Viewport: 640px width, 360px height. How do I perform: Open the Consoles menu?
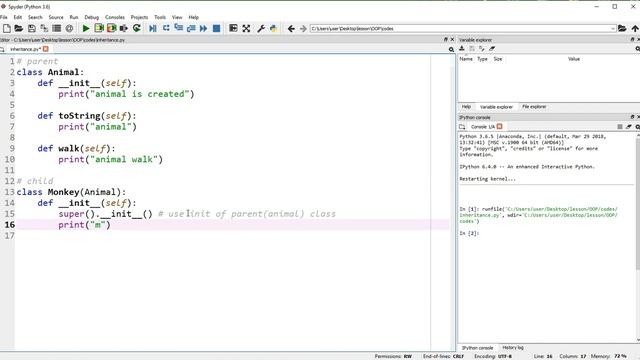[x=115, y=17]
